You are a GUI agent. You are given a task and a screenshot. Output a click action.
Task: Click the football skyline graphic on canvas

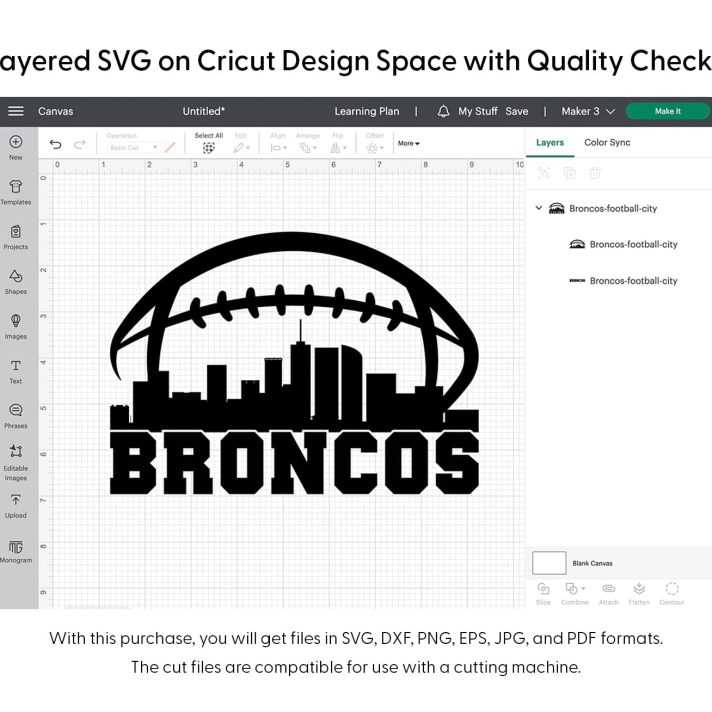coord(294,331)
